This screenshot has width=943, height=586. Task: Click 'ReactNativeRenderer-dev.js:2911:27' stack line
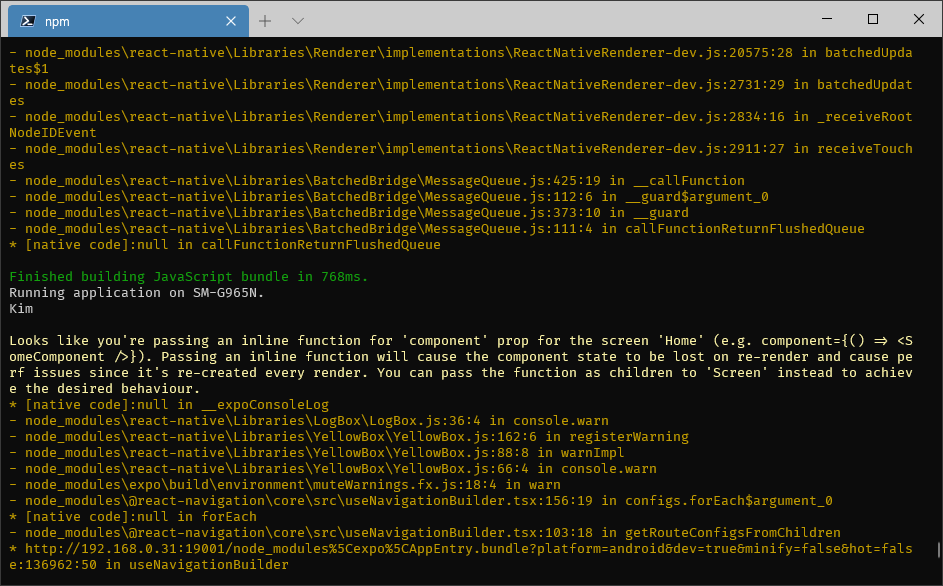point(461,156)
